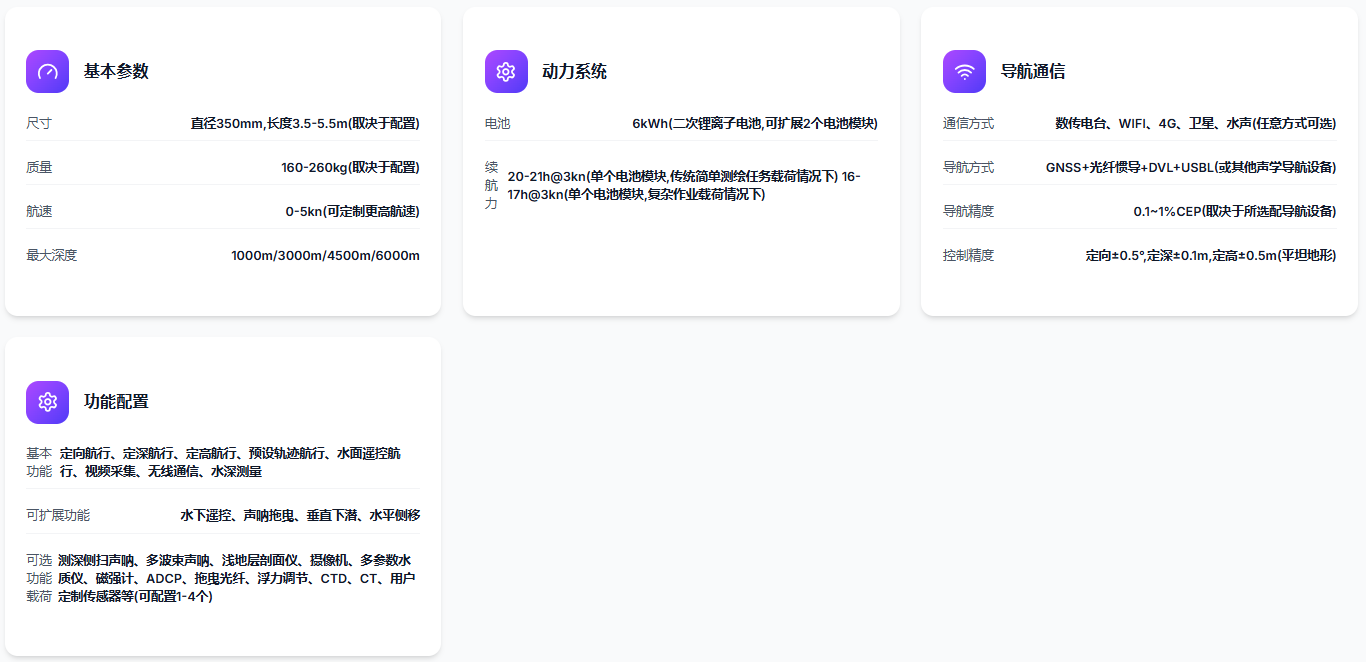Click the 控制精度 value starting with 定向±0.5°

click(x=1210, y=256)
